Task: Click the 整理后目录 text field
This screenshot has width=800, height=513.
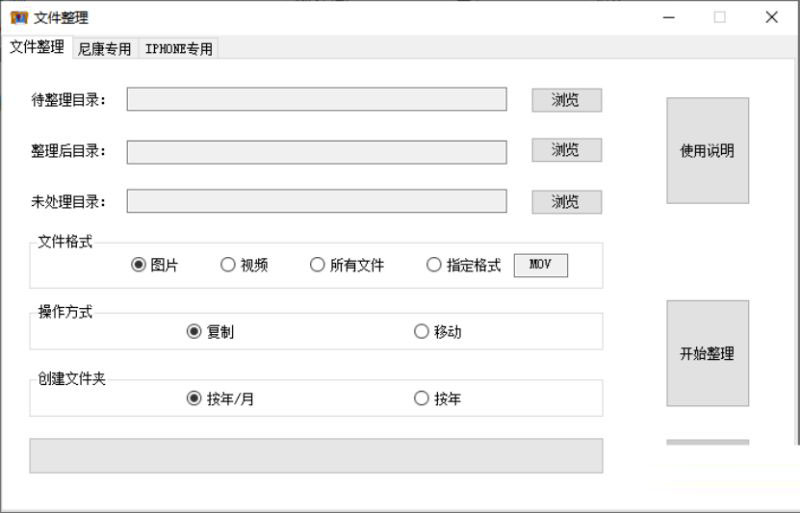Action: pyautogui.click(x=316, y=151)
